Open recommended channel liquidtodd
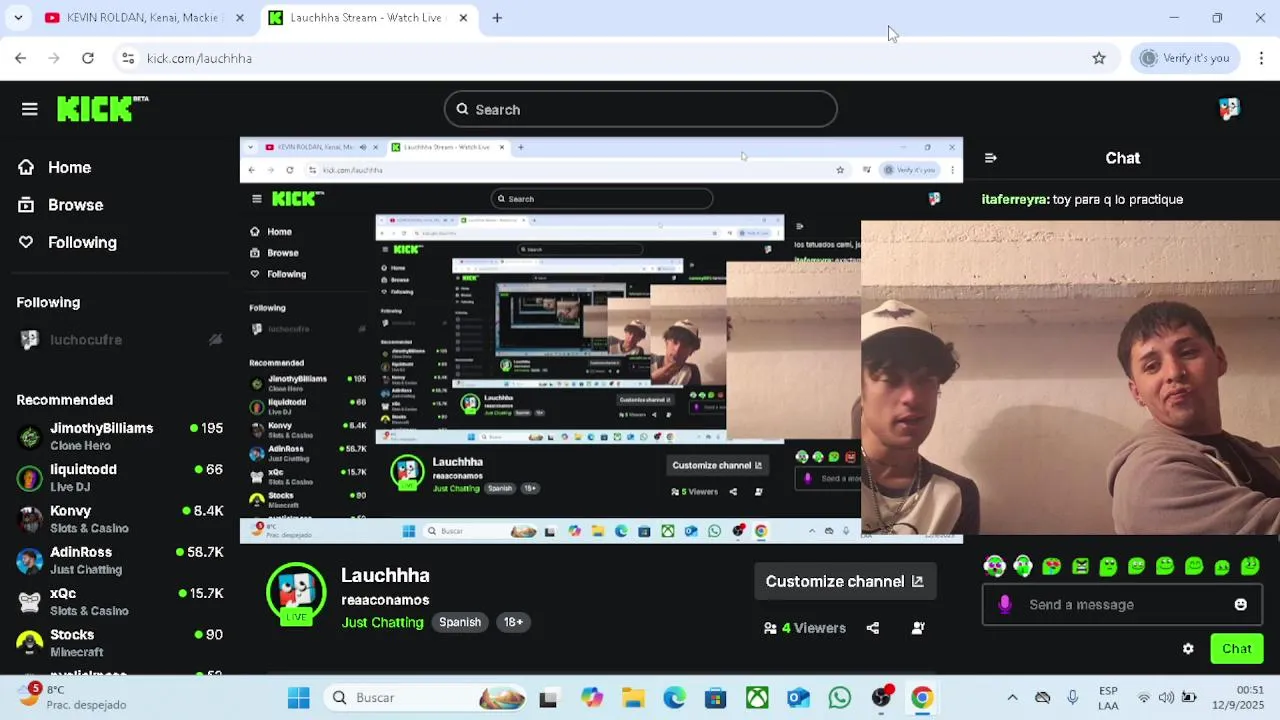The width and height of the screenshot is (1280, 720). point(120,478)
